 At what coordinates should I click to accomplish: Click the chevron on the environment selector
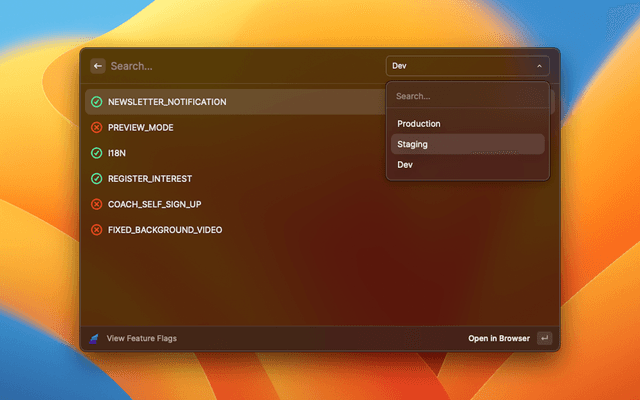[539, 66]
